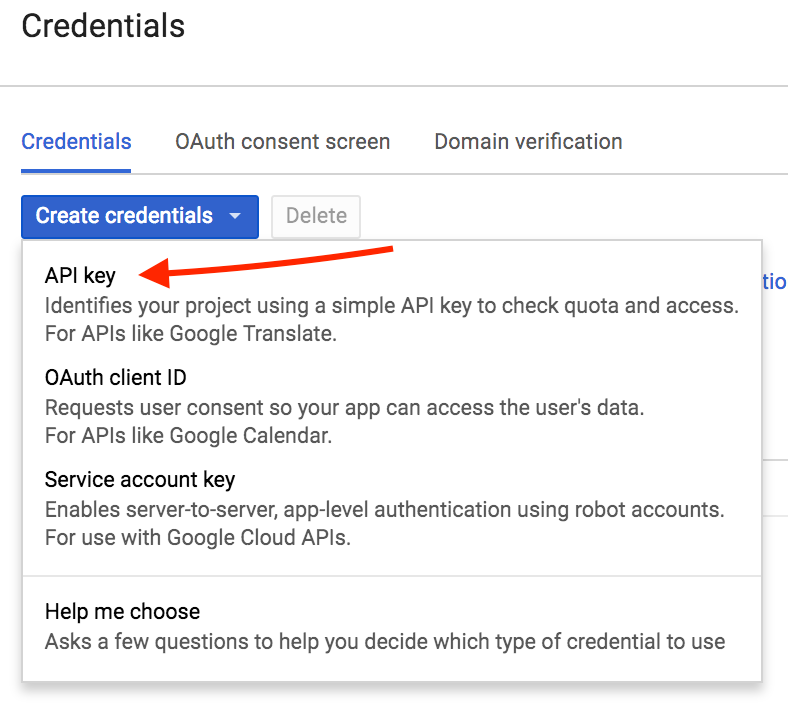The width and height of the screenshot is (788, 705).
Task: Click the greyed-out Delete button
Action: click(x=316, y=217)
